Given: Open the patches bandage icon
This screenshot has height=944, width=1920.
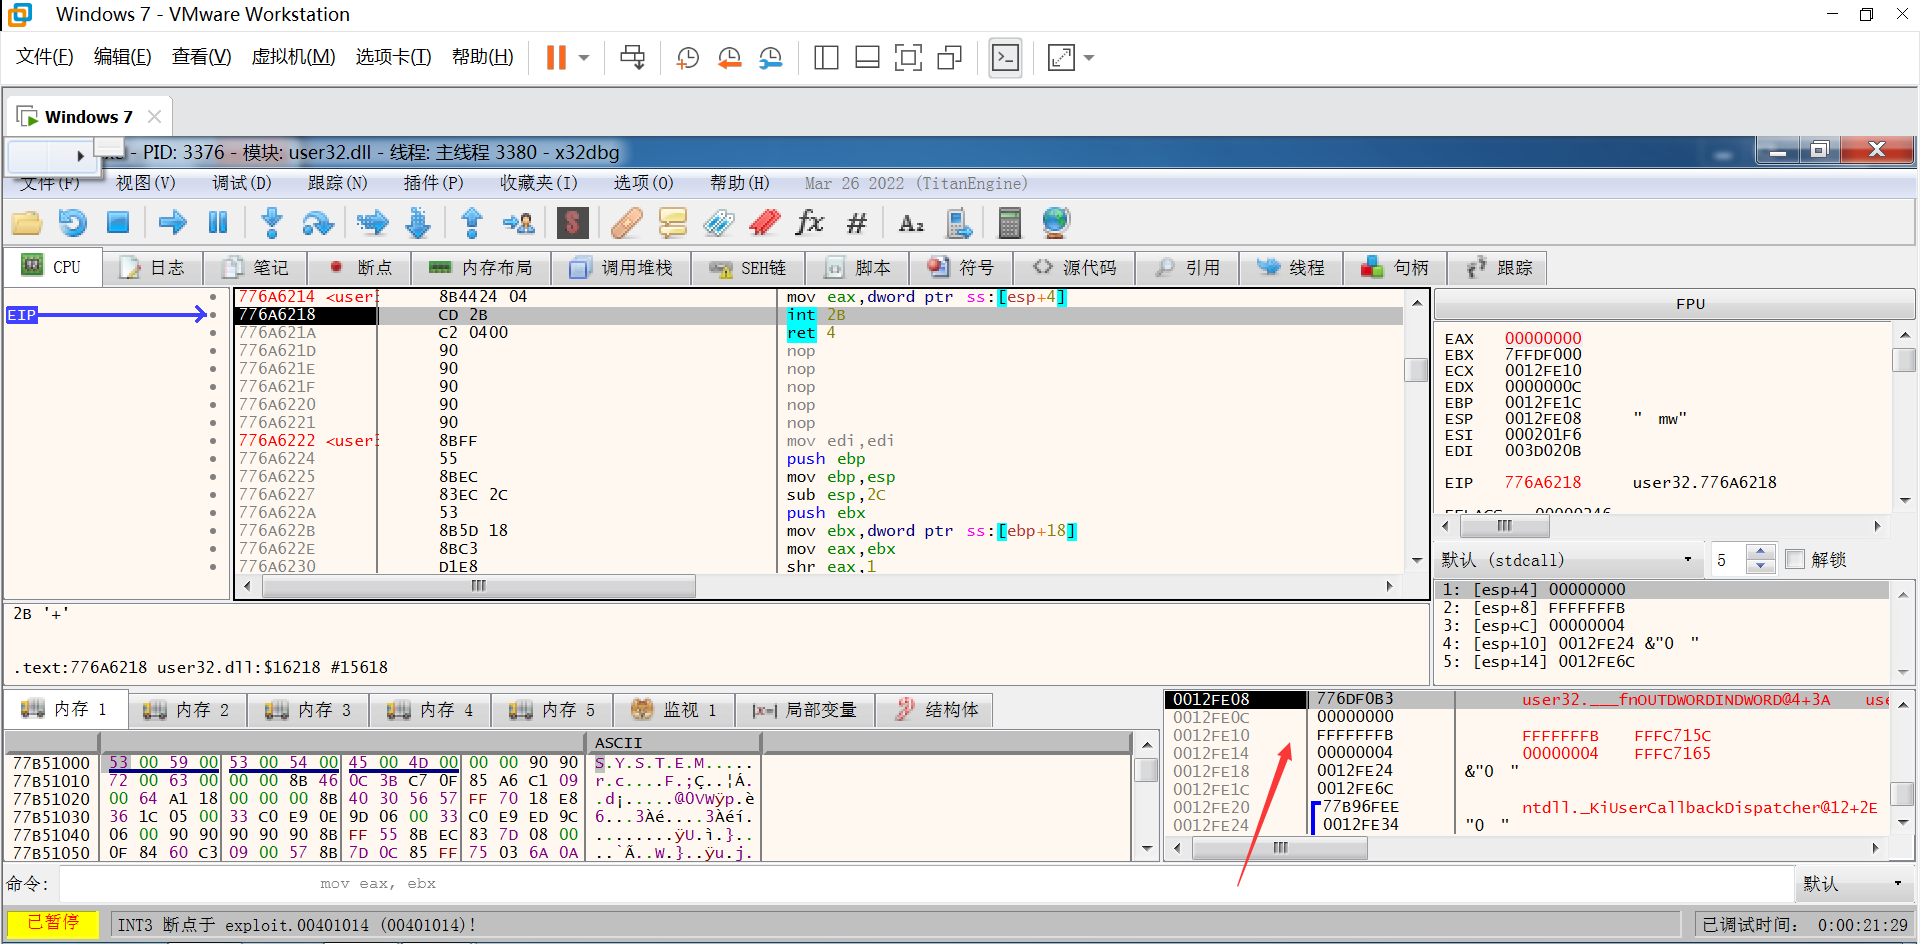Looking at the screenshot, I should [627, 223].
